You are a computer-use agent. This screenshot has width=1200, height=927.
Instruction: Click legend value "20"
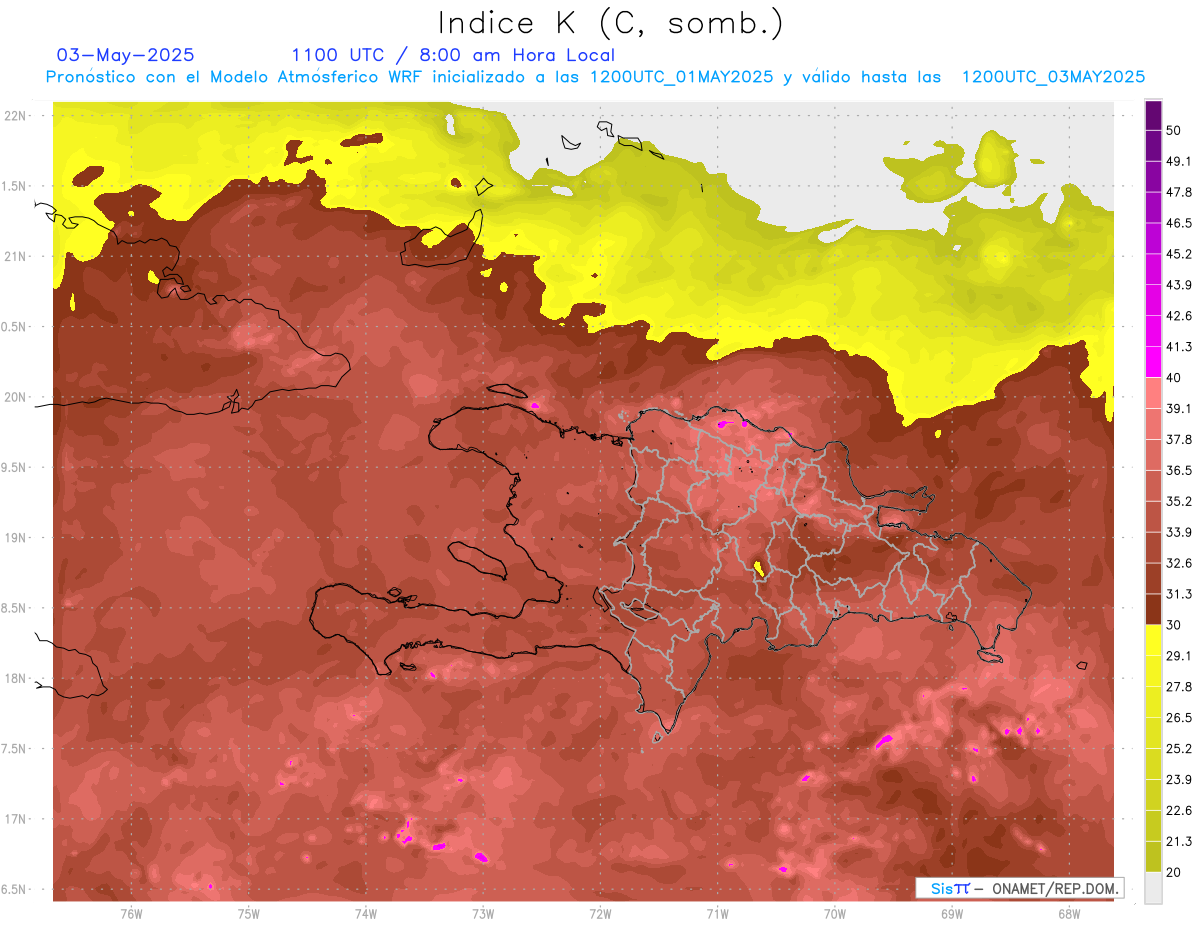(x=1174, y=873)
